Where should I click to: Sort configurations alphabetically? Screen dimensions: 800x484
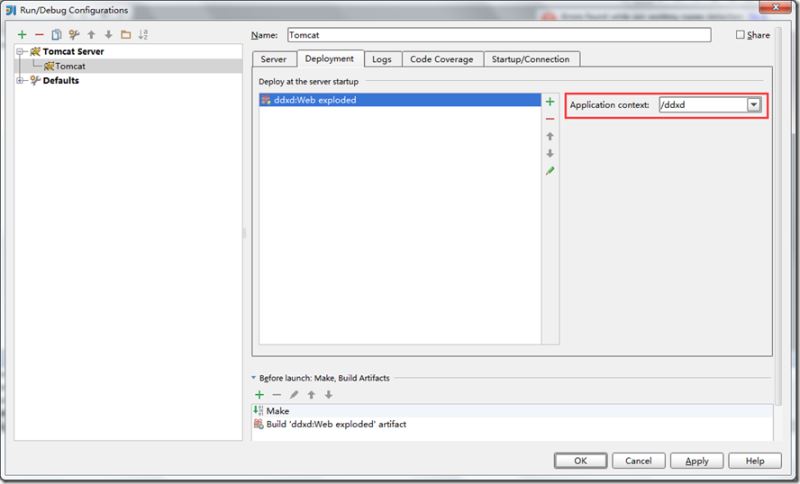tap(143, 35)
